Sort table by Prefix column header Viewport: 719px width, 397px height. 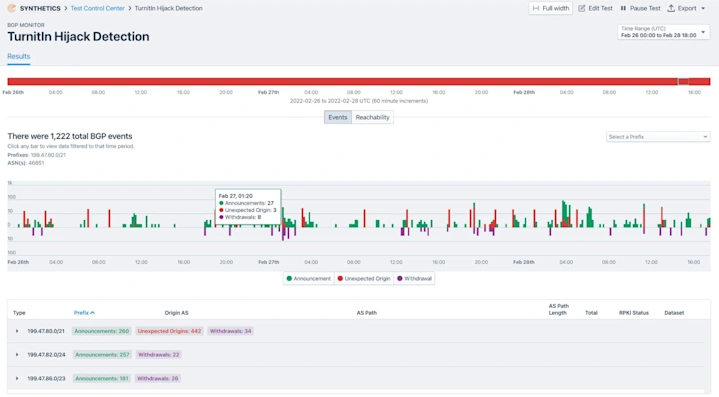(84, 313)
